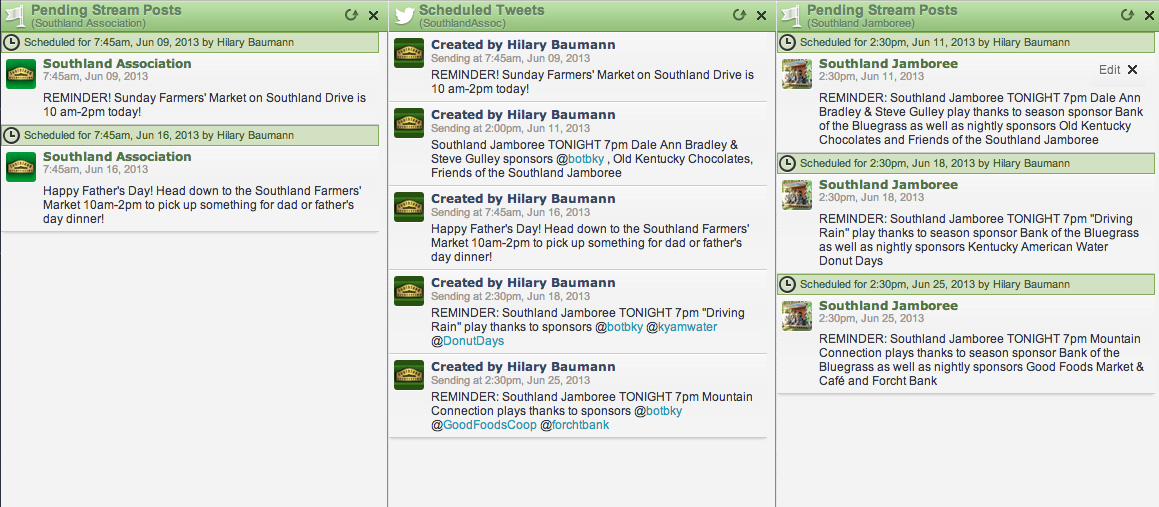Edit the Jun 11 Southland Jamboree post

coord(1109,69)
